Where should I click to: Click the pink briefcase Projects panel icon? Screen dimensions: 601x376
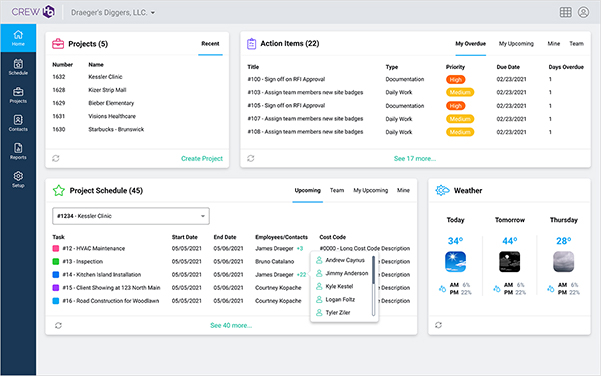58,44
